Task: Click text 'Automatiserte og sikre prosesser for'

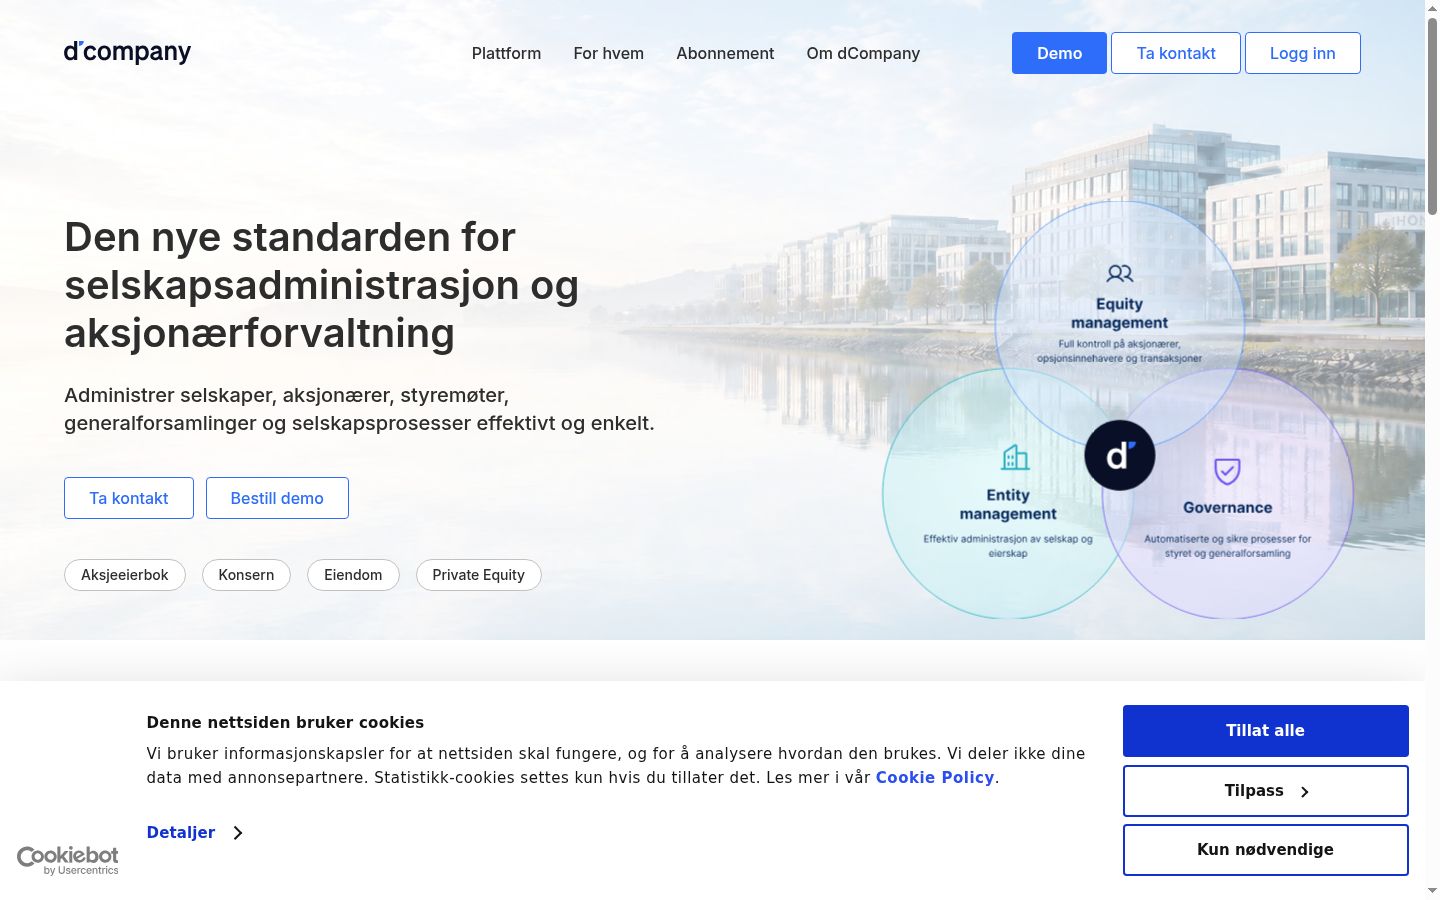Action: [1227, 538]
